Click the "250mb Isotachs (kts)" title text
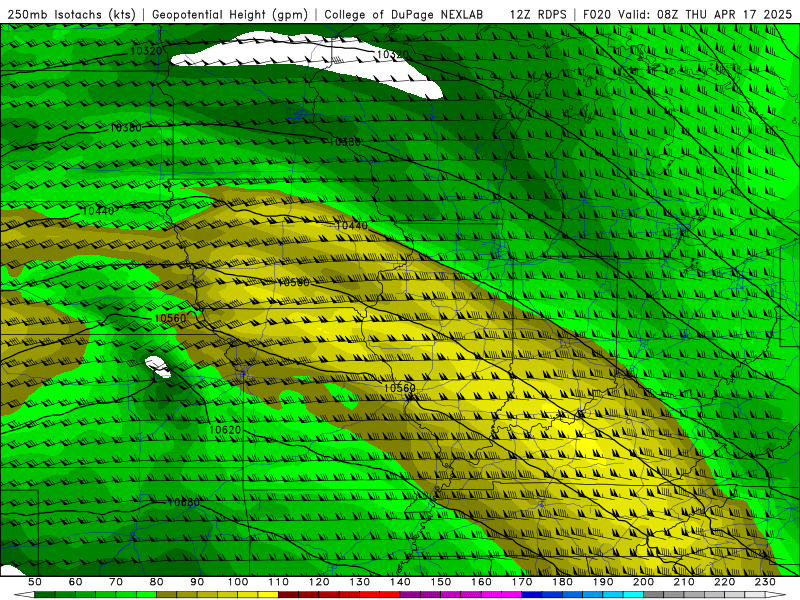 tap(71, 14)
